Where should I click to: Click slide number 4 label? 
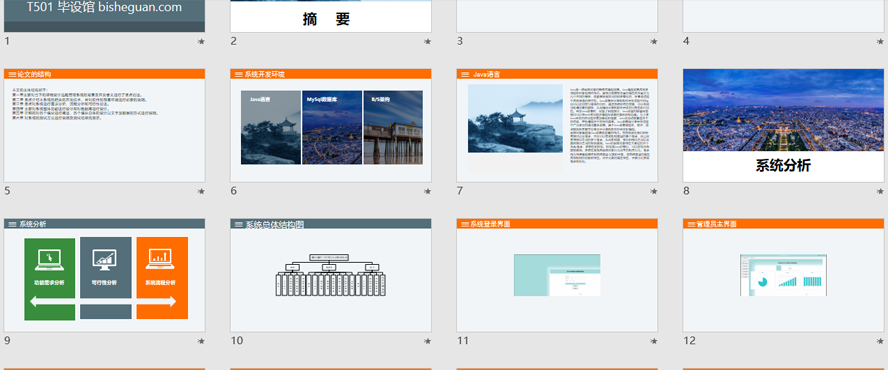[686, 41]
